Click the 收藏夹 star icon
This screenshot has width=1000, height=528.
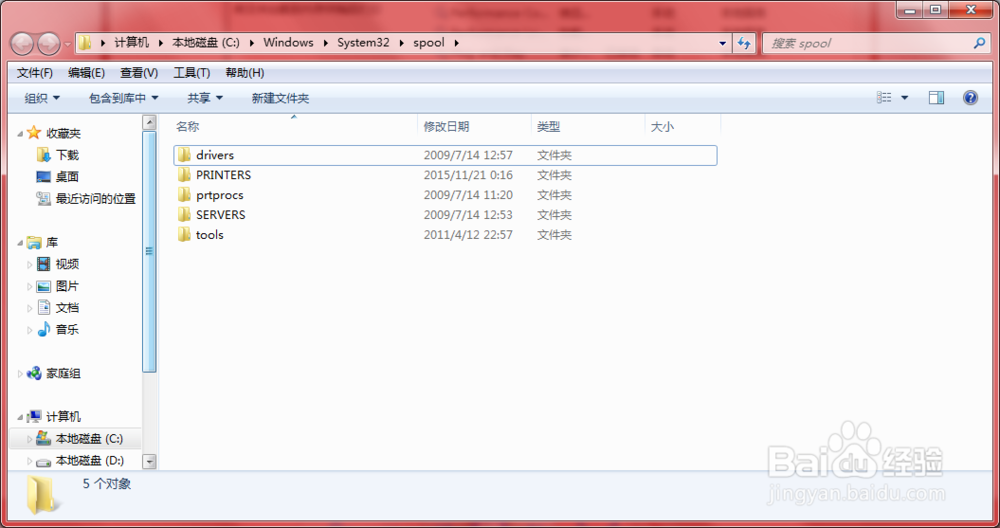coord(34,133)
